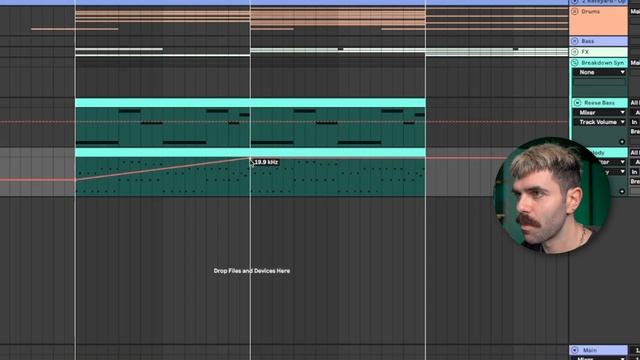This screenshot has width=640, height=360.
Task: Click the Drop Files and Devices Here area
Action: pyautogui.click(x=252, y=271)
